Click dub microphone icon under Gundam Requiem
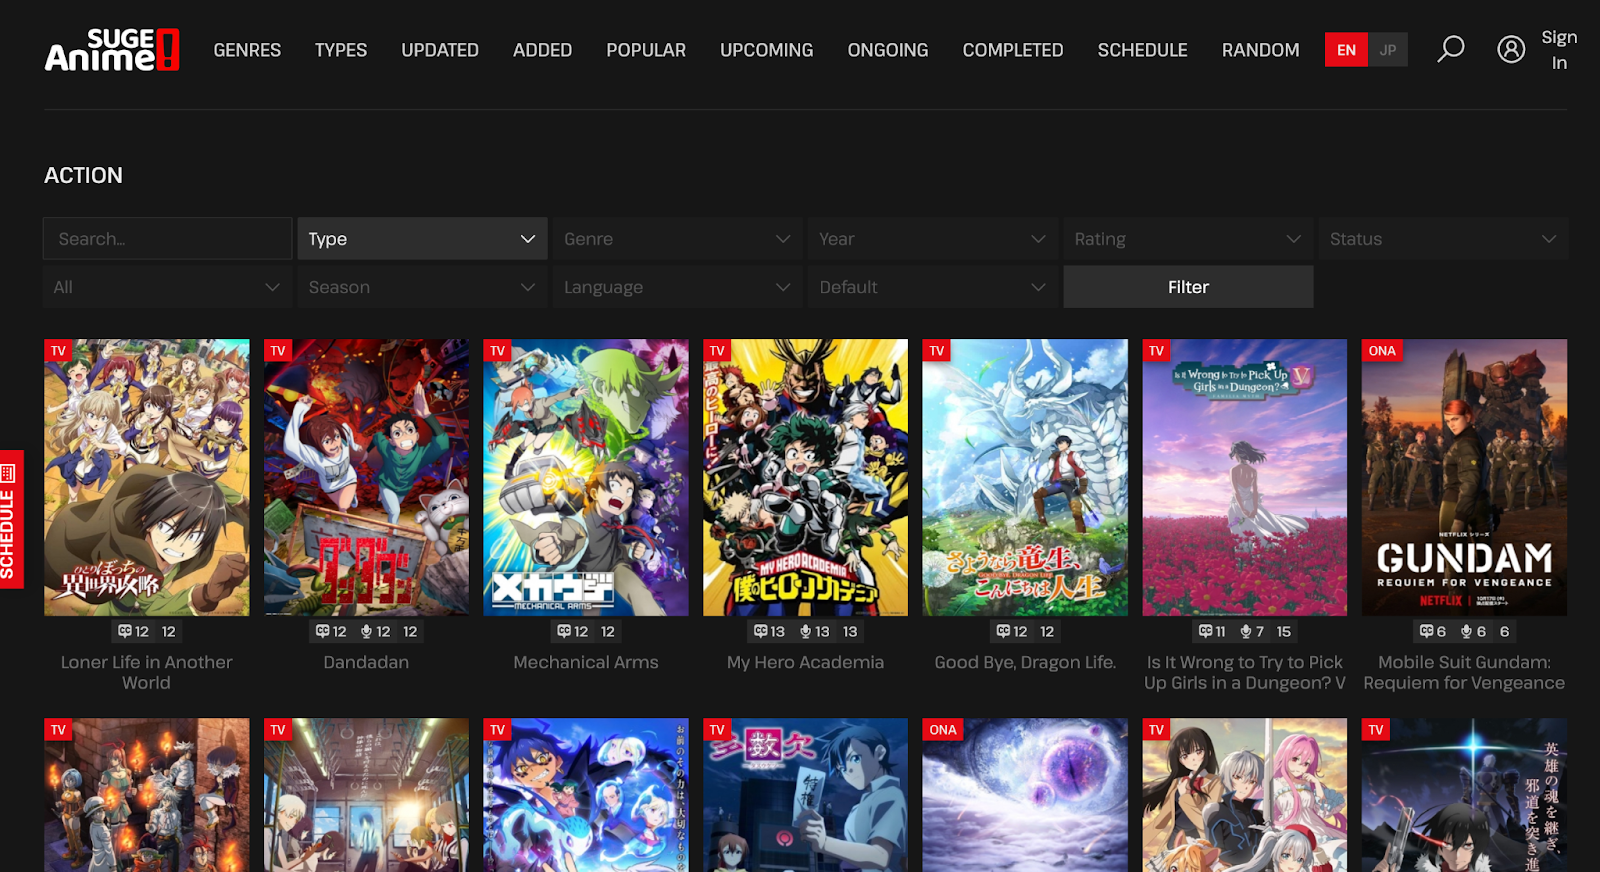 (x=1466, y=631)
